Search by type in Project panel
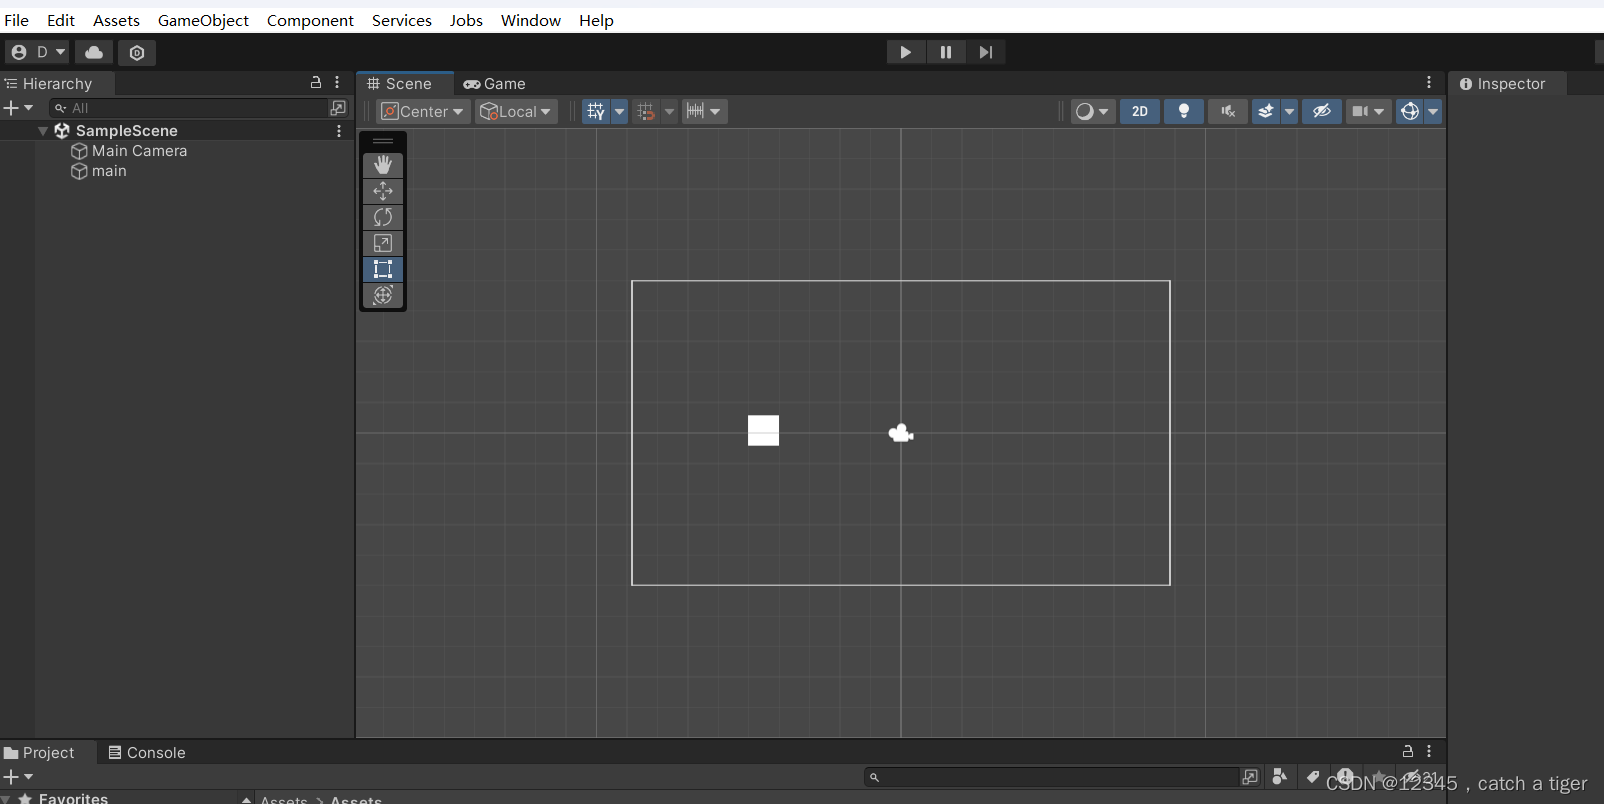 coord(1280,777)
